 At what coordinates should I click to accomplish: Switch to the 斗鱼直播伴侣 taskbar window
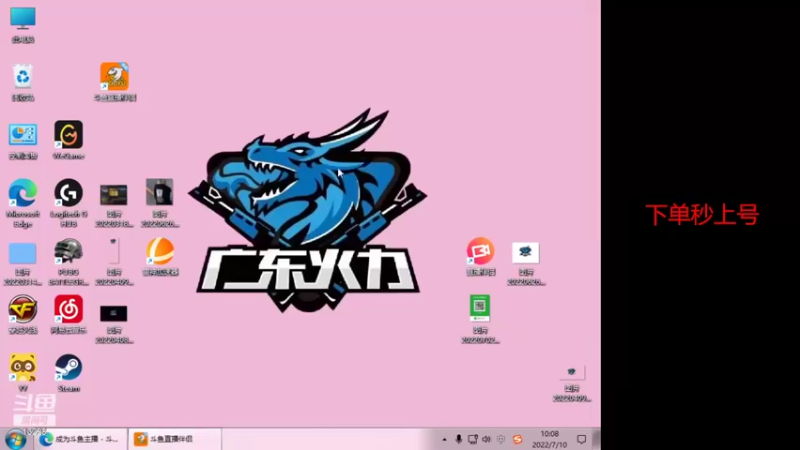(x=174, y=439)
